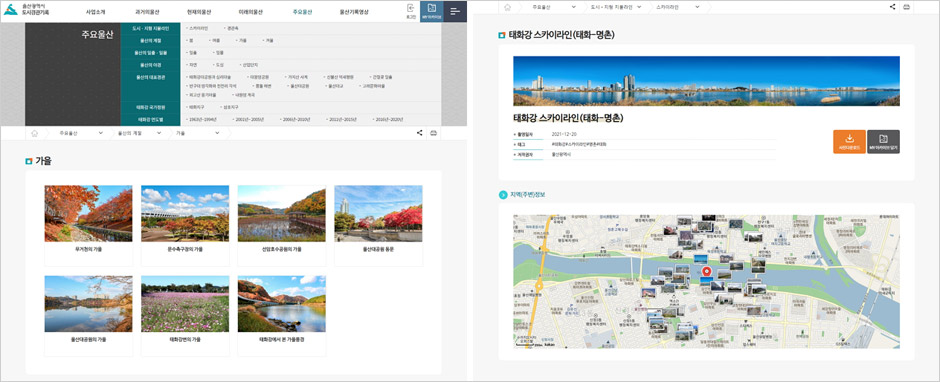The width and height of the screenshot is (940, 382).
Task: Select the 울산의 일출·일몰 submenu category
Action: 142,53
